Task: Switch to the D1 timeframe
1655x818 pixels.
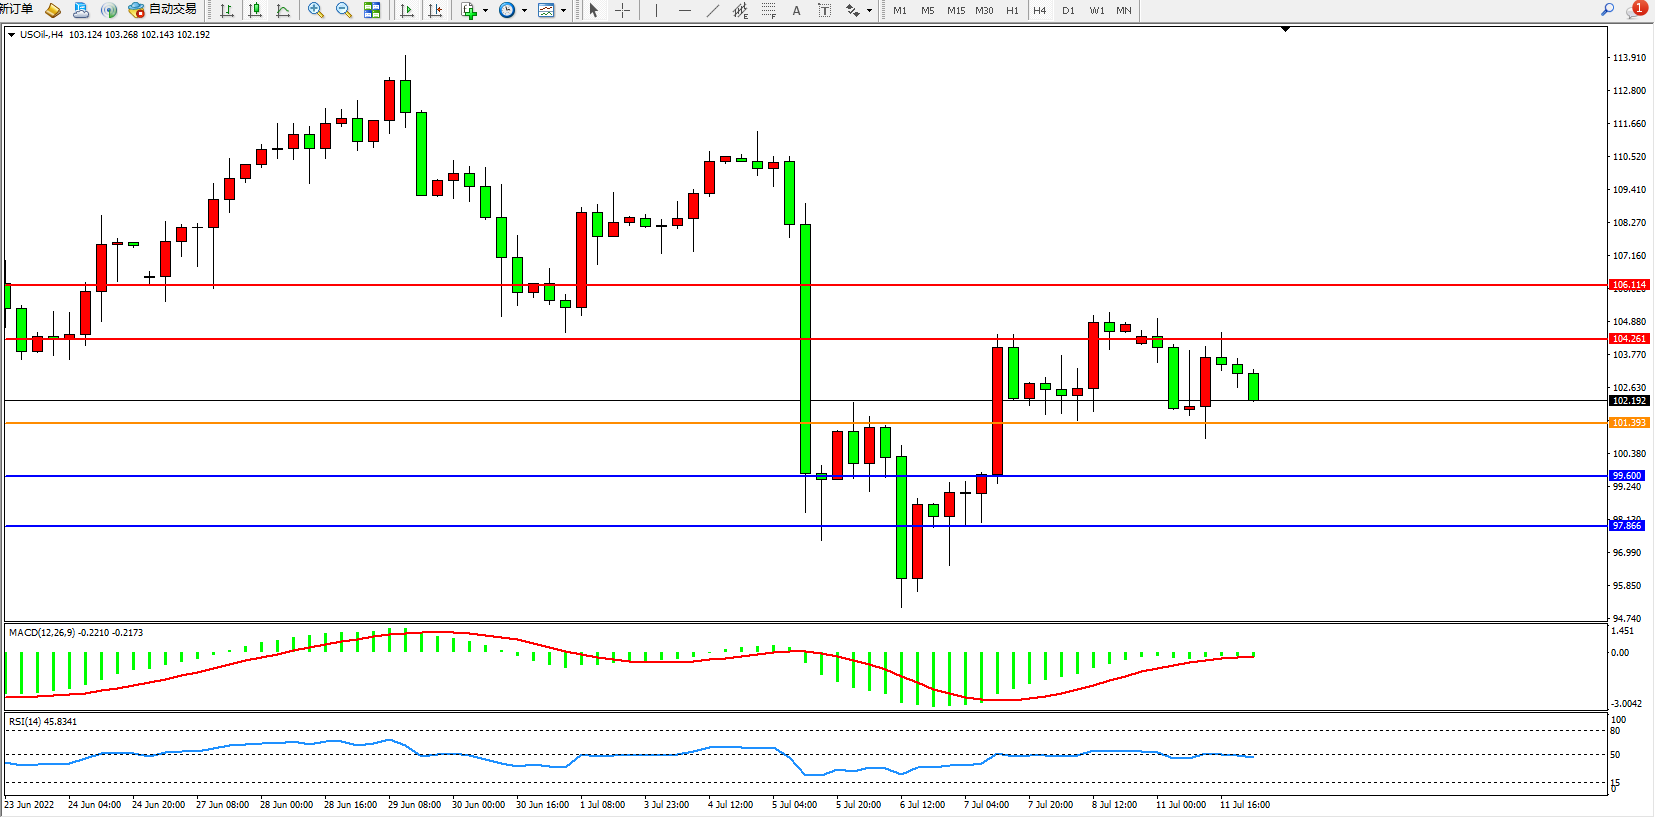Action: click(x=1068, y=10)
